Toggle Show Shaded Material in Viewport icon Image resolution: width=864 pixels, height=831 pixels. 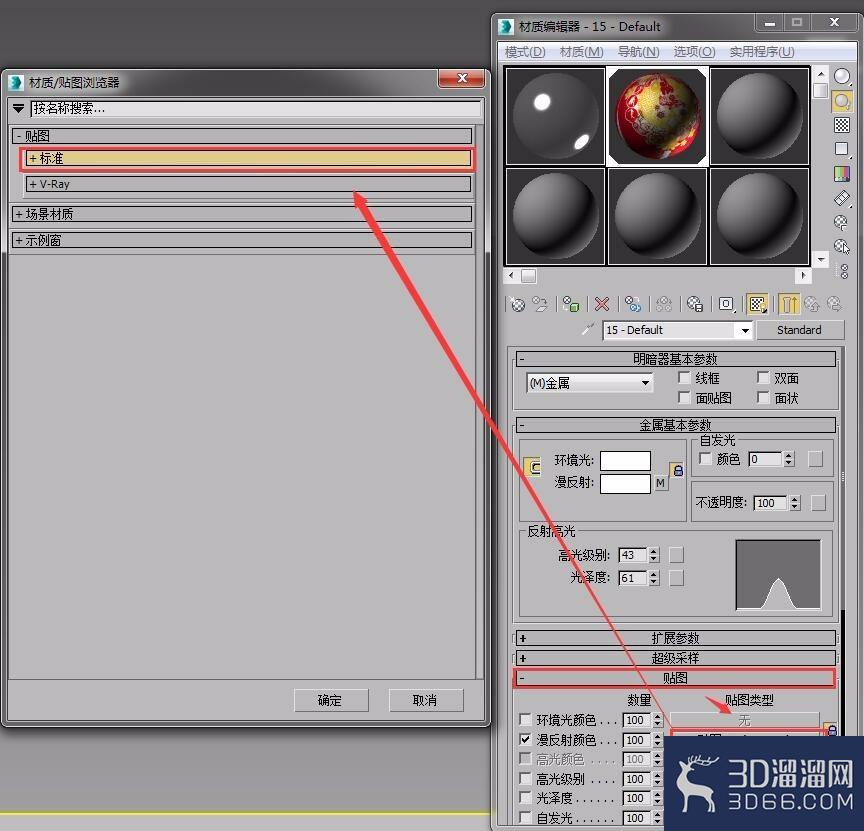pos(758,304)
